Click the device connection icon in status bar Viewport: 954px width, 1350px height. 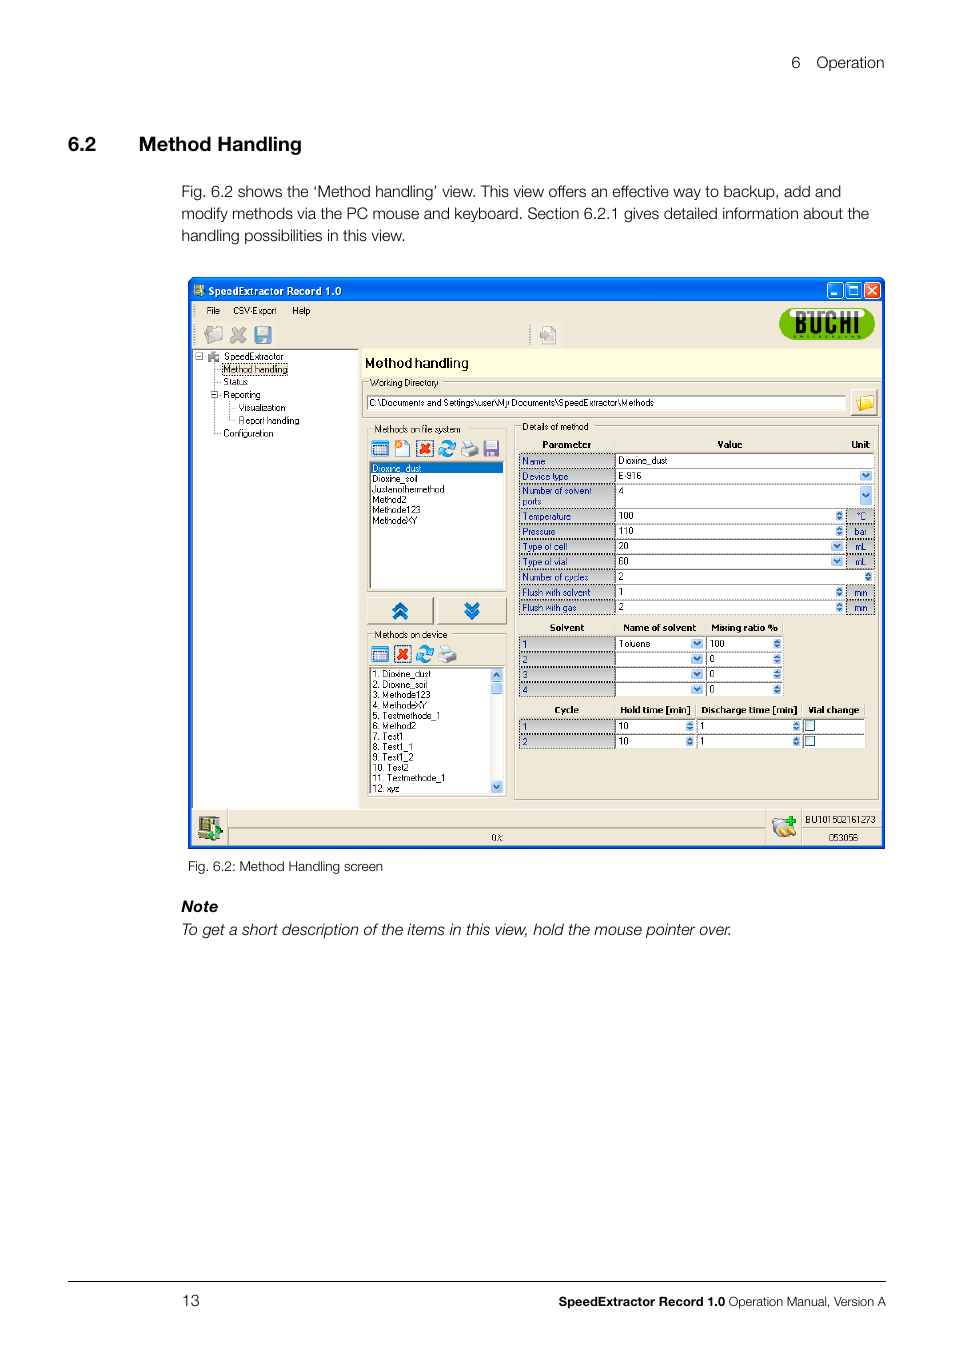coord(209,827)
